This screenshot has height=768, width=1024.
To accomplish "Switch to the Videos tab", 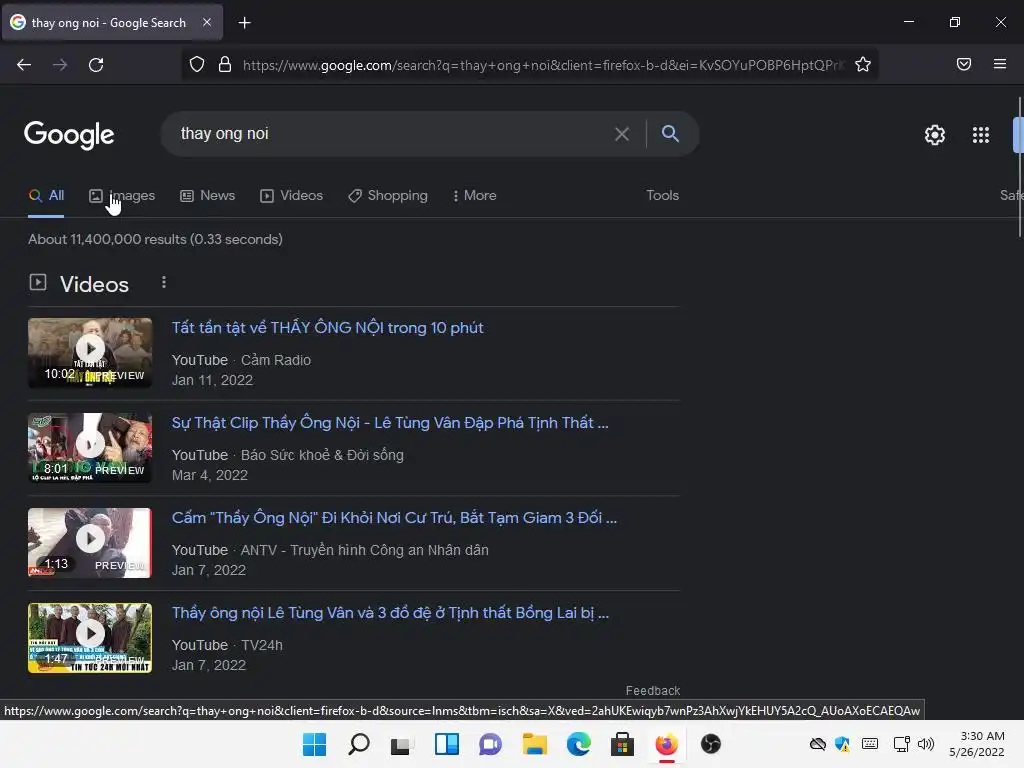I will point(291,195).
